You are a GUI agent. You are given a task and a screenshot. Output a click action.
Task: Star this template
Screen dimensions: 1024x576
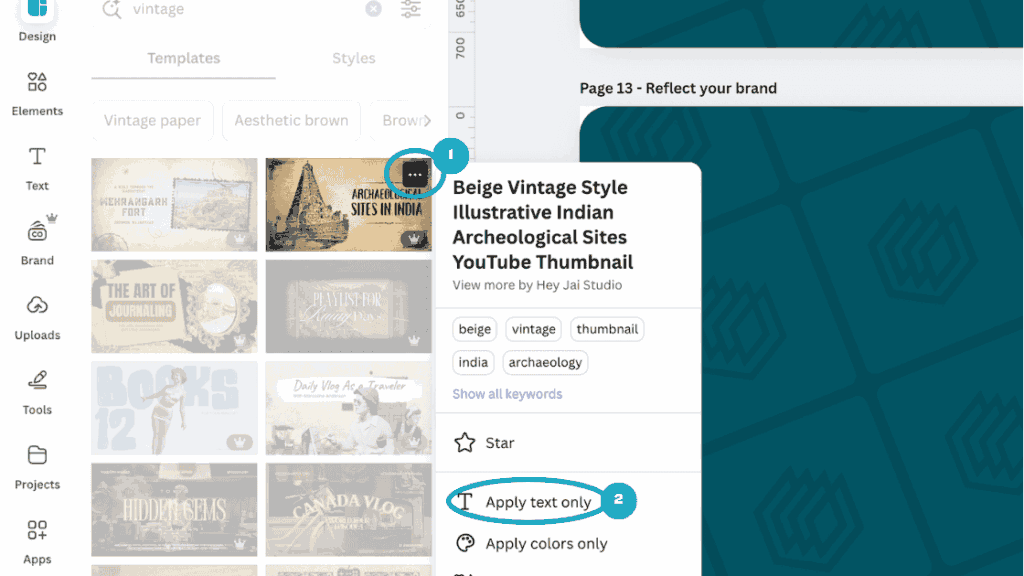499,443
